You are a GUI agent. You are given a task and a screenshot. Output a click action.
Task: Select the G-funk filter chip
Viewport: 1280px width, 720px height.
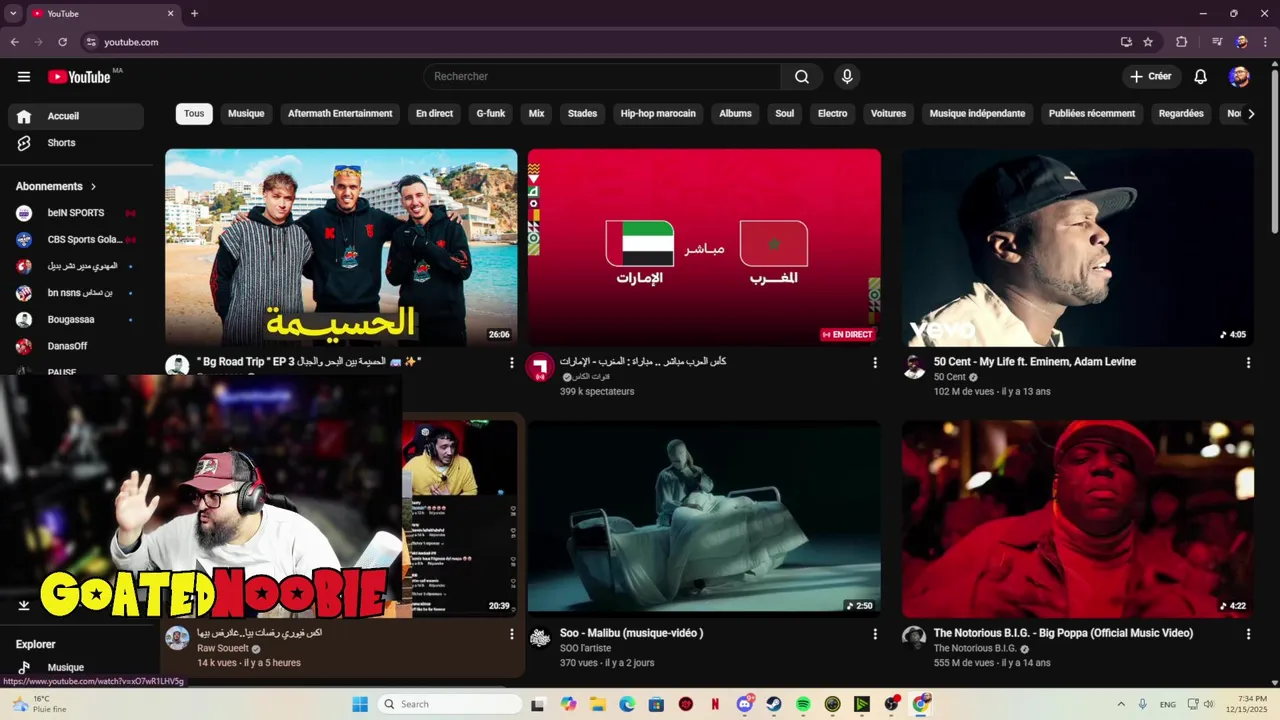click(491, 114)
